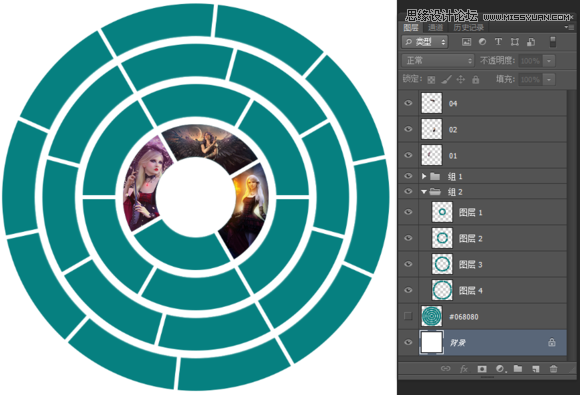Select layer 02 thumbnail
580x395 pixels.
click(432, 129)
